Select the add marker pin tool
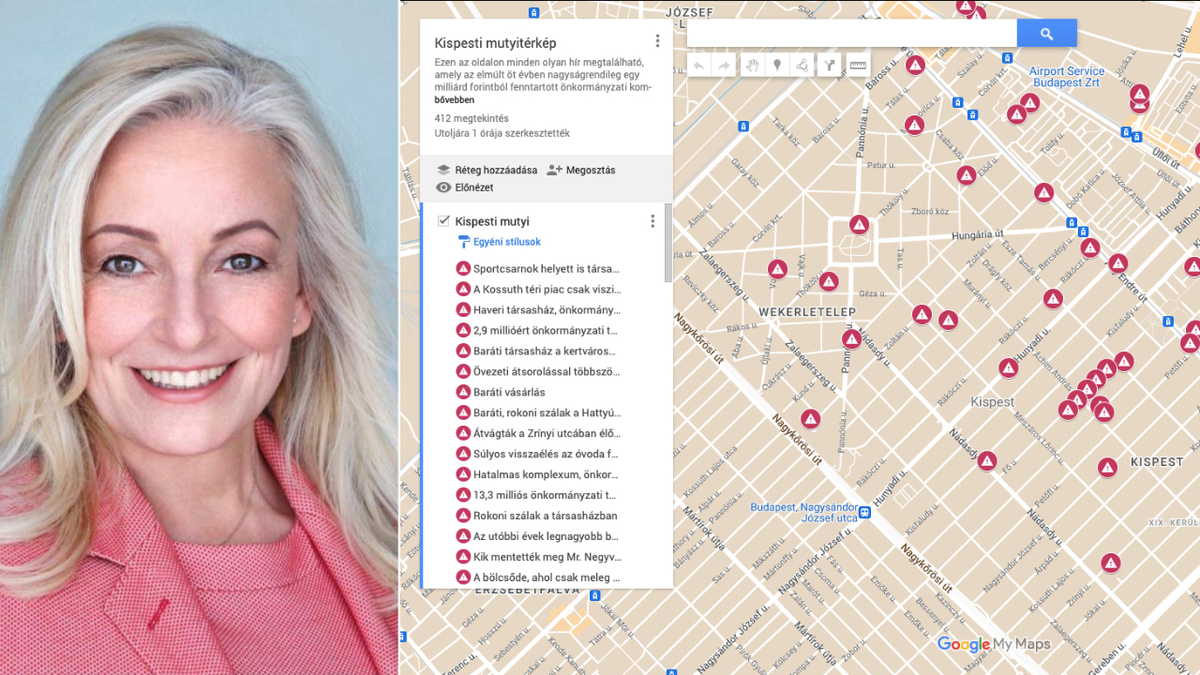This screenshot has height=675, width=1200. tap(778, 65)
